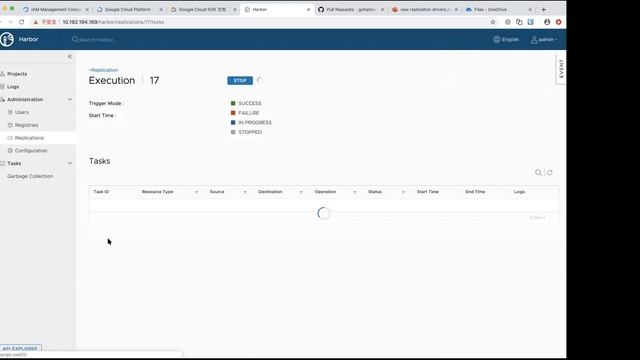Open the admin user menu

pyautogui.click(x=544, y=40)
